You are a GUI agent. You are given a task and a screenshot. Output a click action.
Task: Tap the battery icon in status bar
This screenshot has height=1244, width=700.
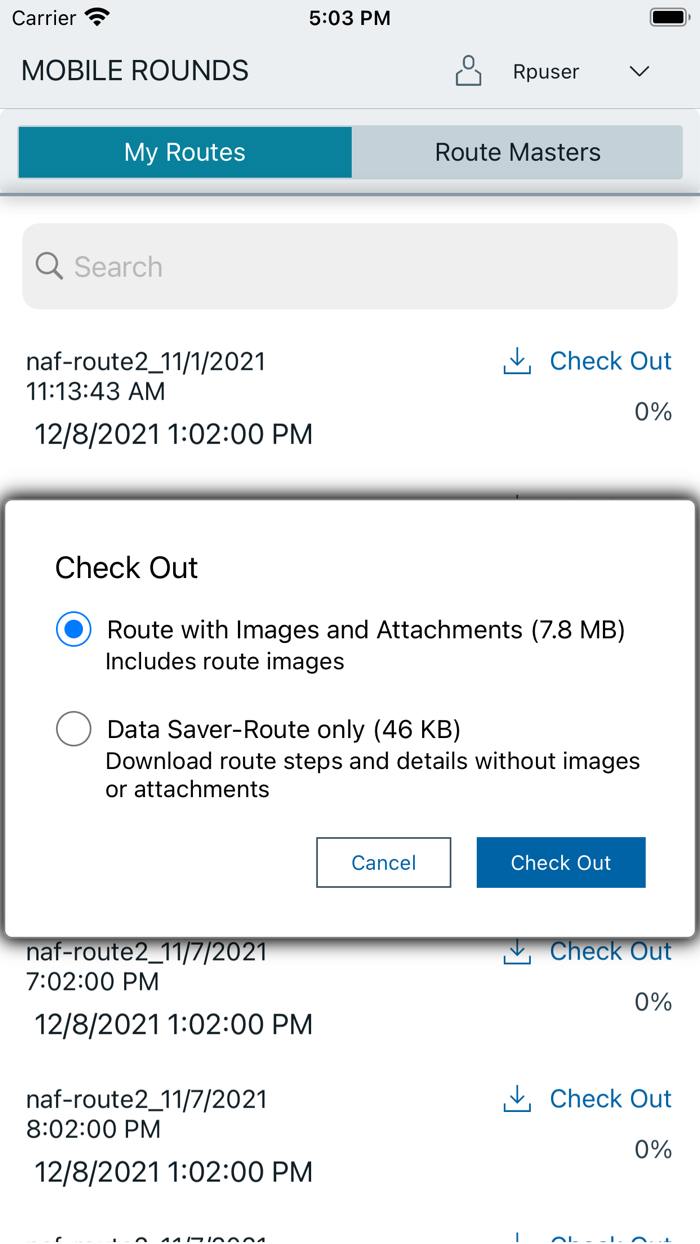[668, 16]
